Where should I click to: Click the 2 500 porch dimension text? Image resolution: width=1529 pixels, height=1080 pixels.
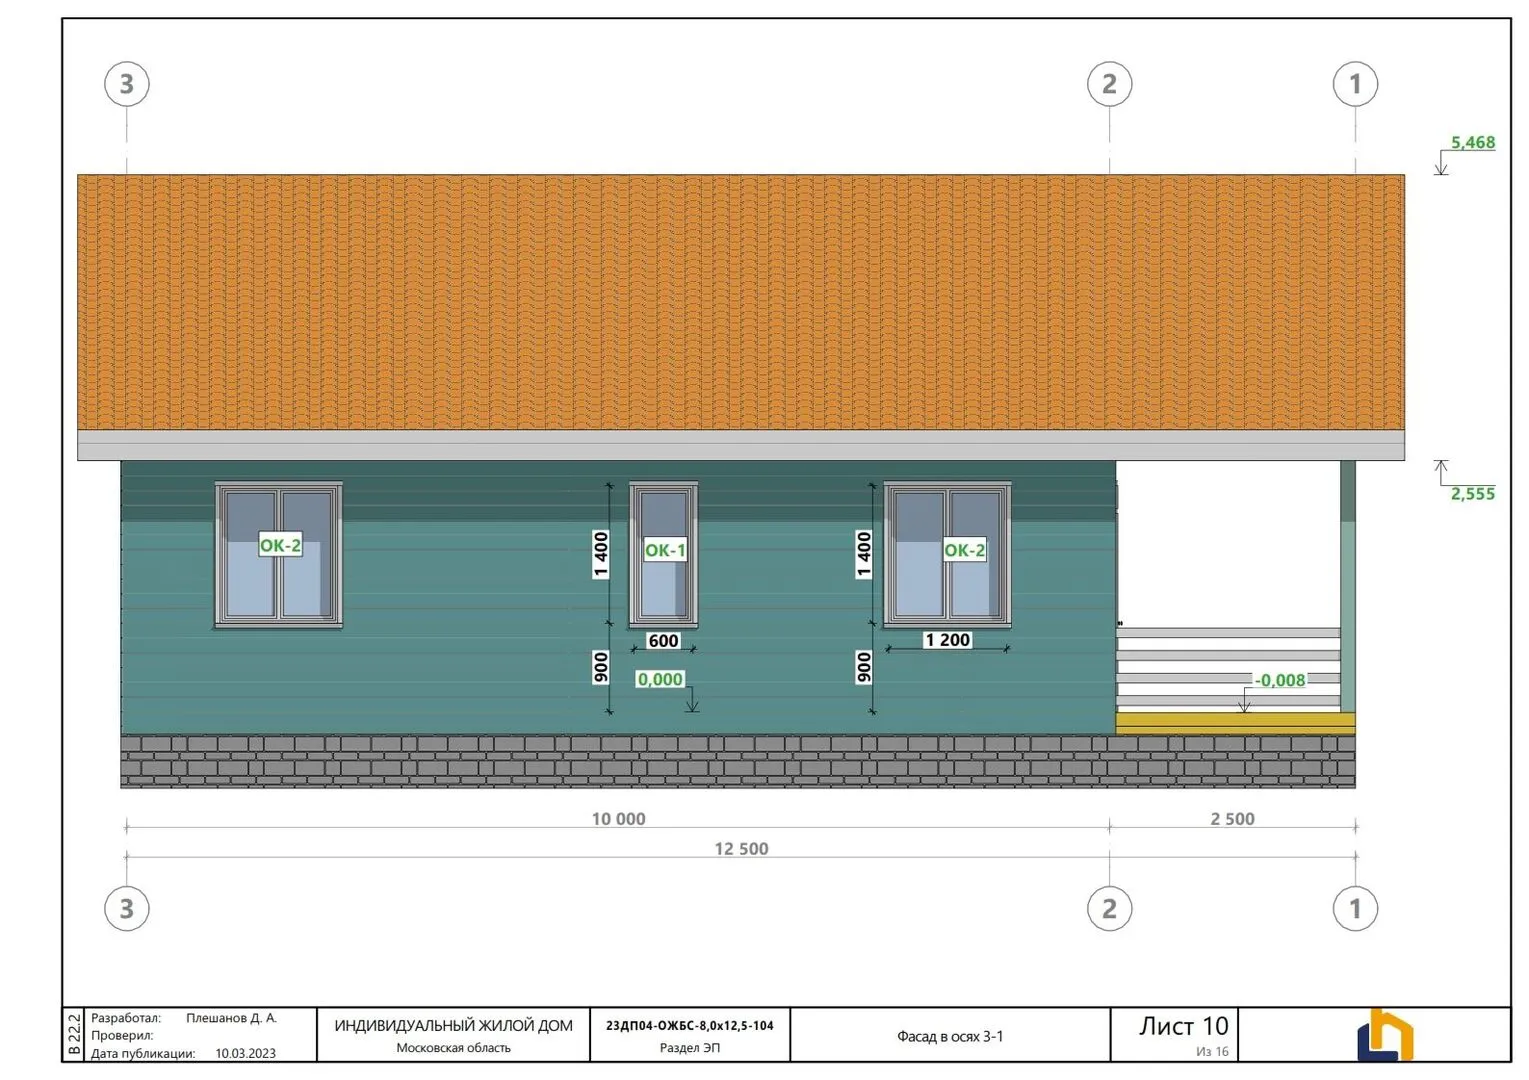(1232, 819)
